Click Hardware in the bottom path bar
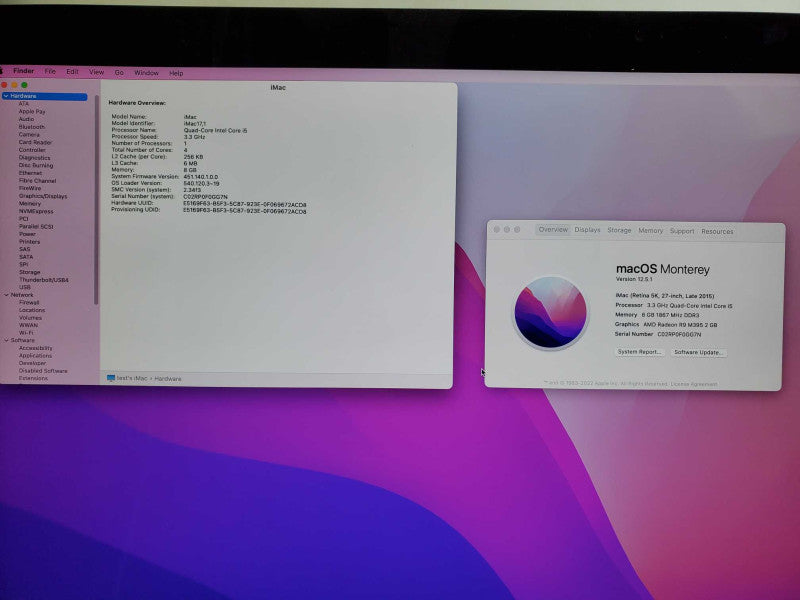Screen dimensions: 800x600 pyautogui.click(x=168, y=379)
